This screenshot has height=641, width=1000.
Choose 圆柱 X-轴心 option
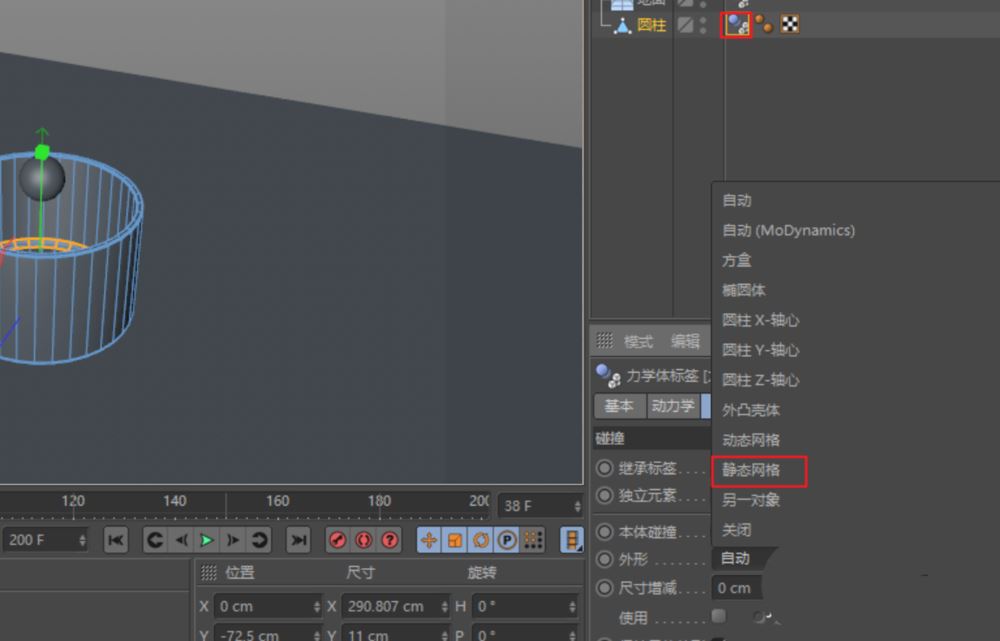pos(760,320)
